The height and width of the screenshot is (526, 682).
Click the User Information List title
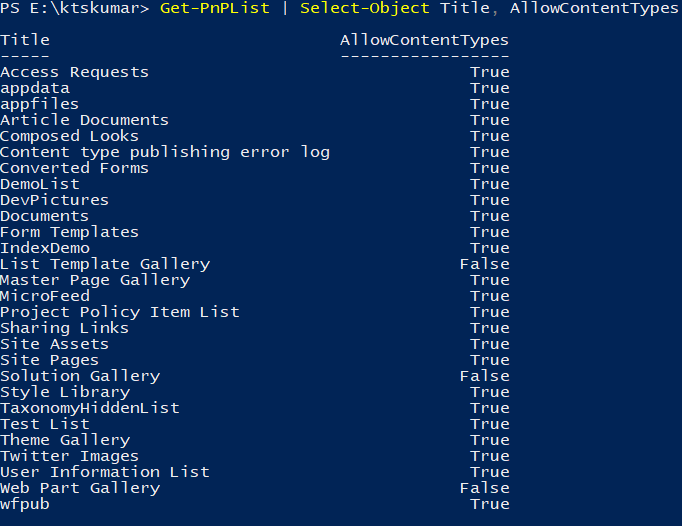(105, 473)
